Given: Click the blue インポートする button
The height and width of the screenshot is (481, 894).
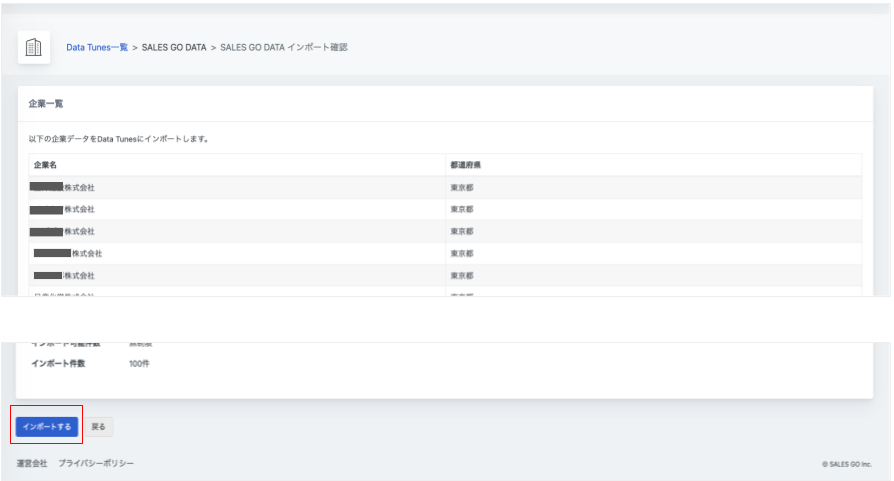Looking at the screenshot, I should (47, 426).
